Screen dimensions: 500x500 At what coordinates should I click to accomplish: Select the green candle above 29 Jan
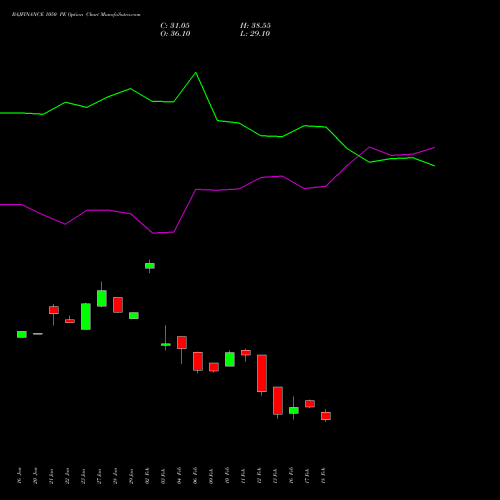point(134,315)
